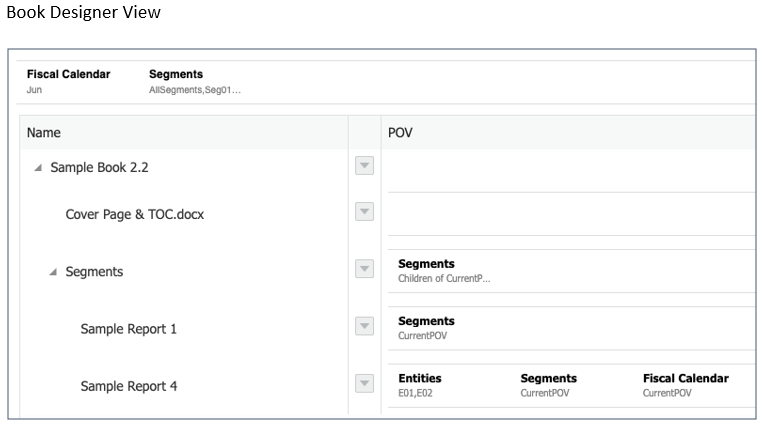Open the dropdown arrow for Cover Page & TOC.docx
The width and height of the screenshot is (762, 425).
[365, 212]
